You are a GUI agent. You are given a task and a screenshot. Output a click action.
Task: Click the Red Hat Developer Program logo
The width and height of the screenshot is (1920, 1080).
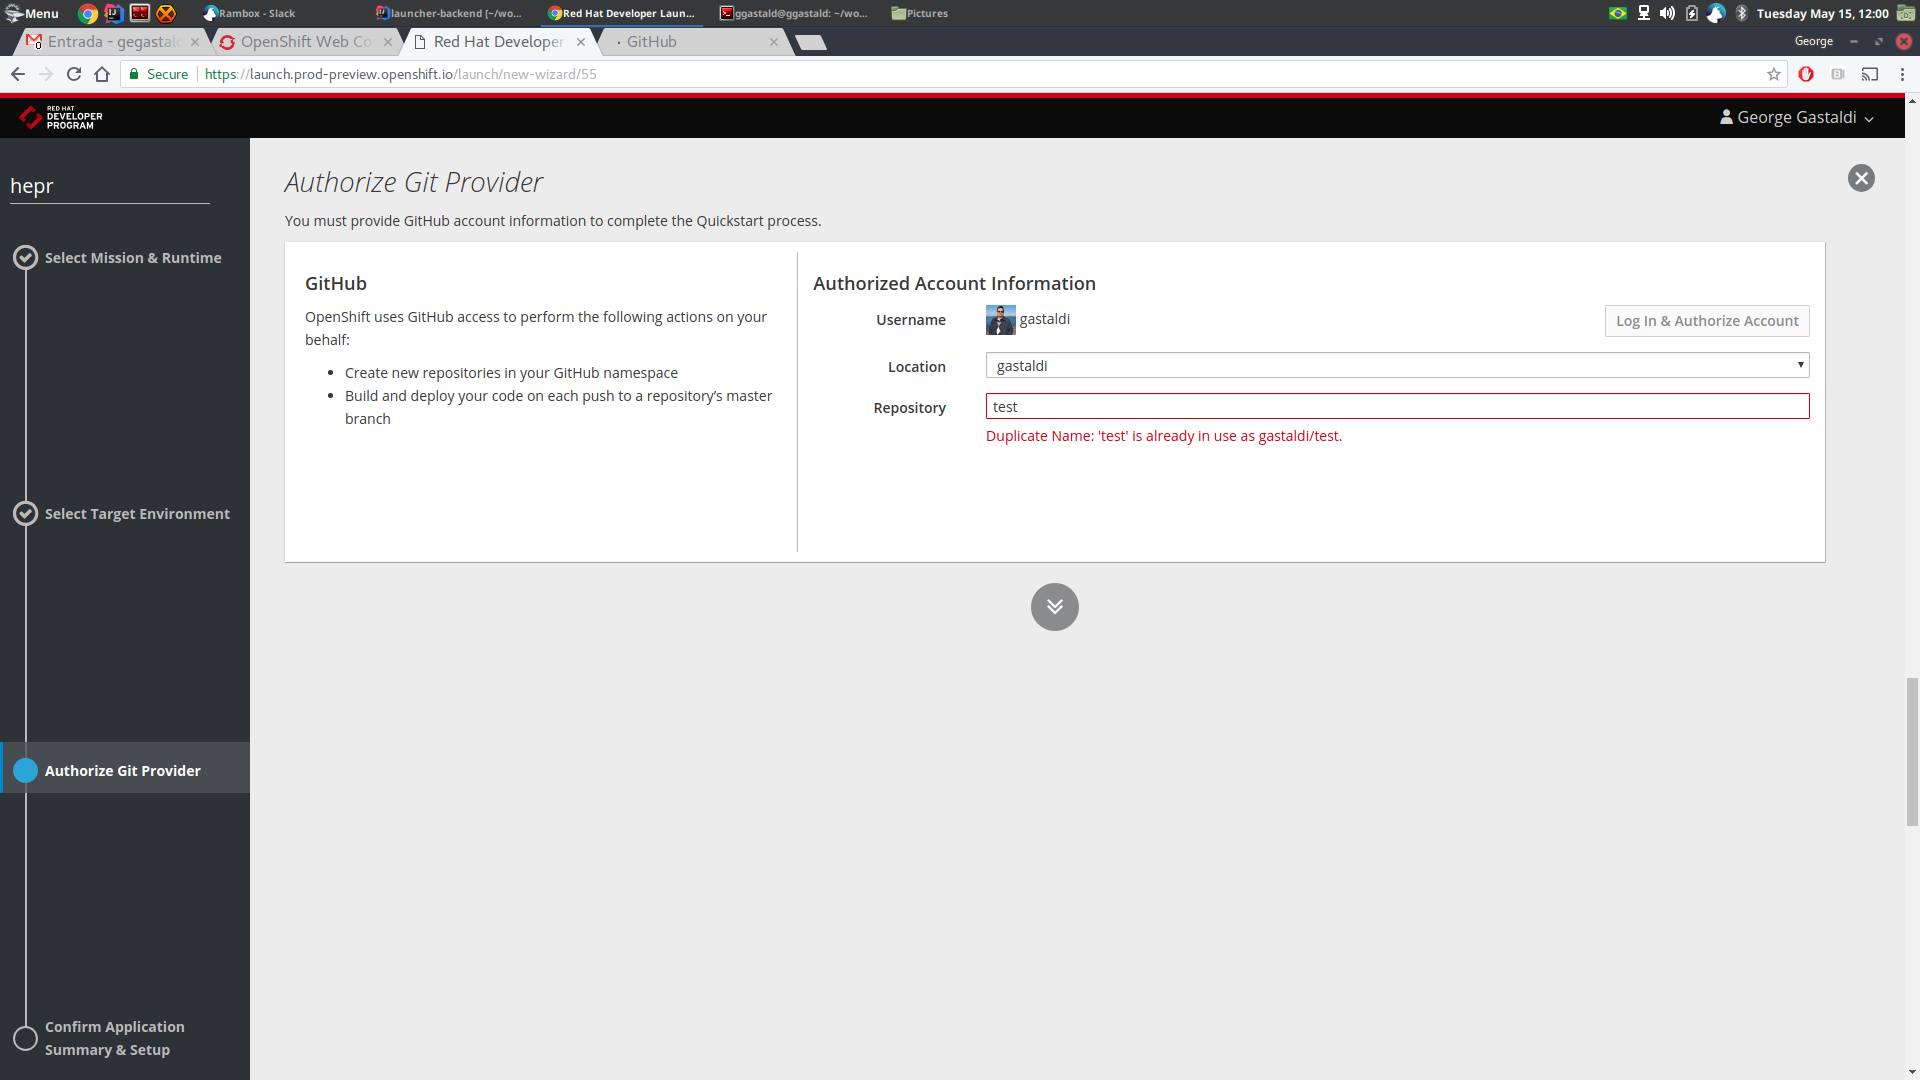60,116
